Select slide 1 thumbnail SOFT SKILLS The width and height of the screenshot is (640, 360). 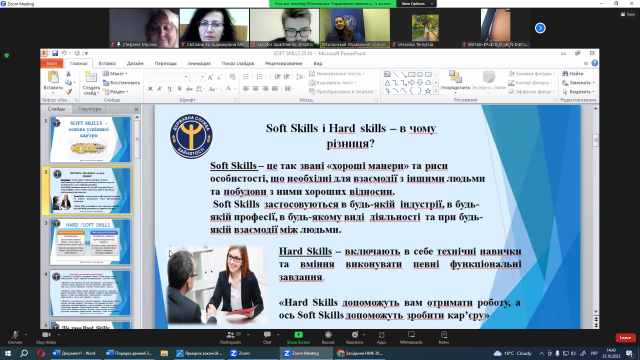pos(90,140)
